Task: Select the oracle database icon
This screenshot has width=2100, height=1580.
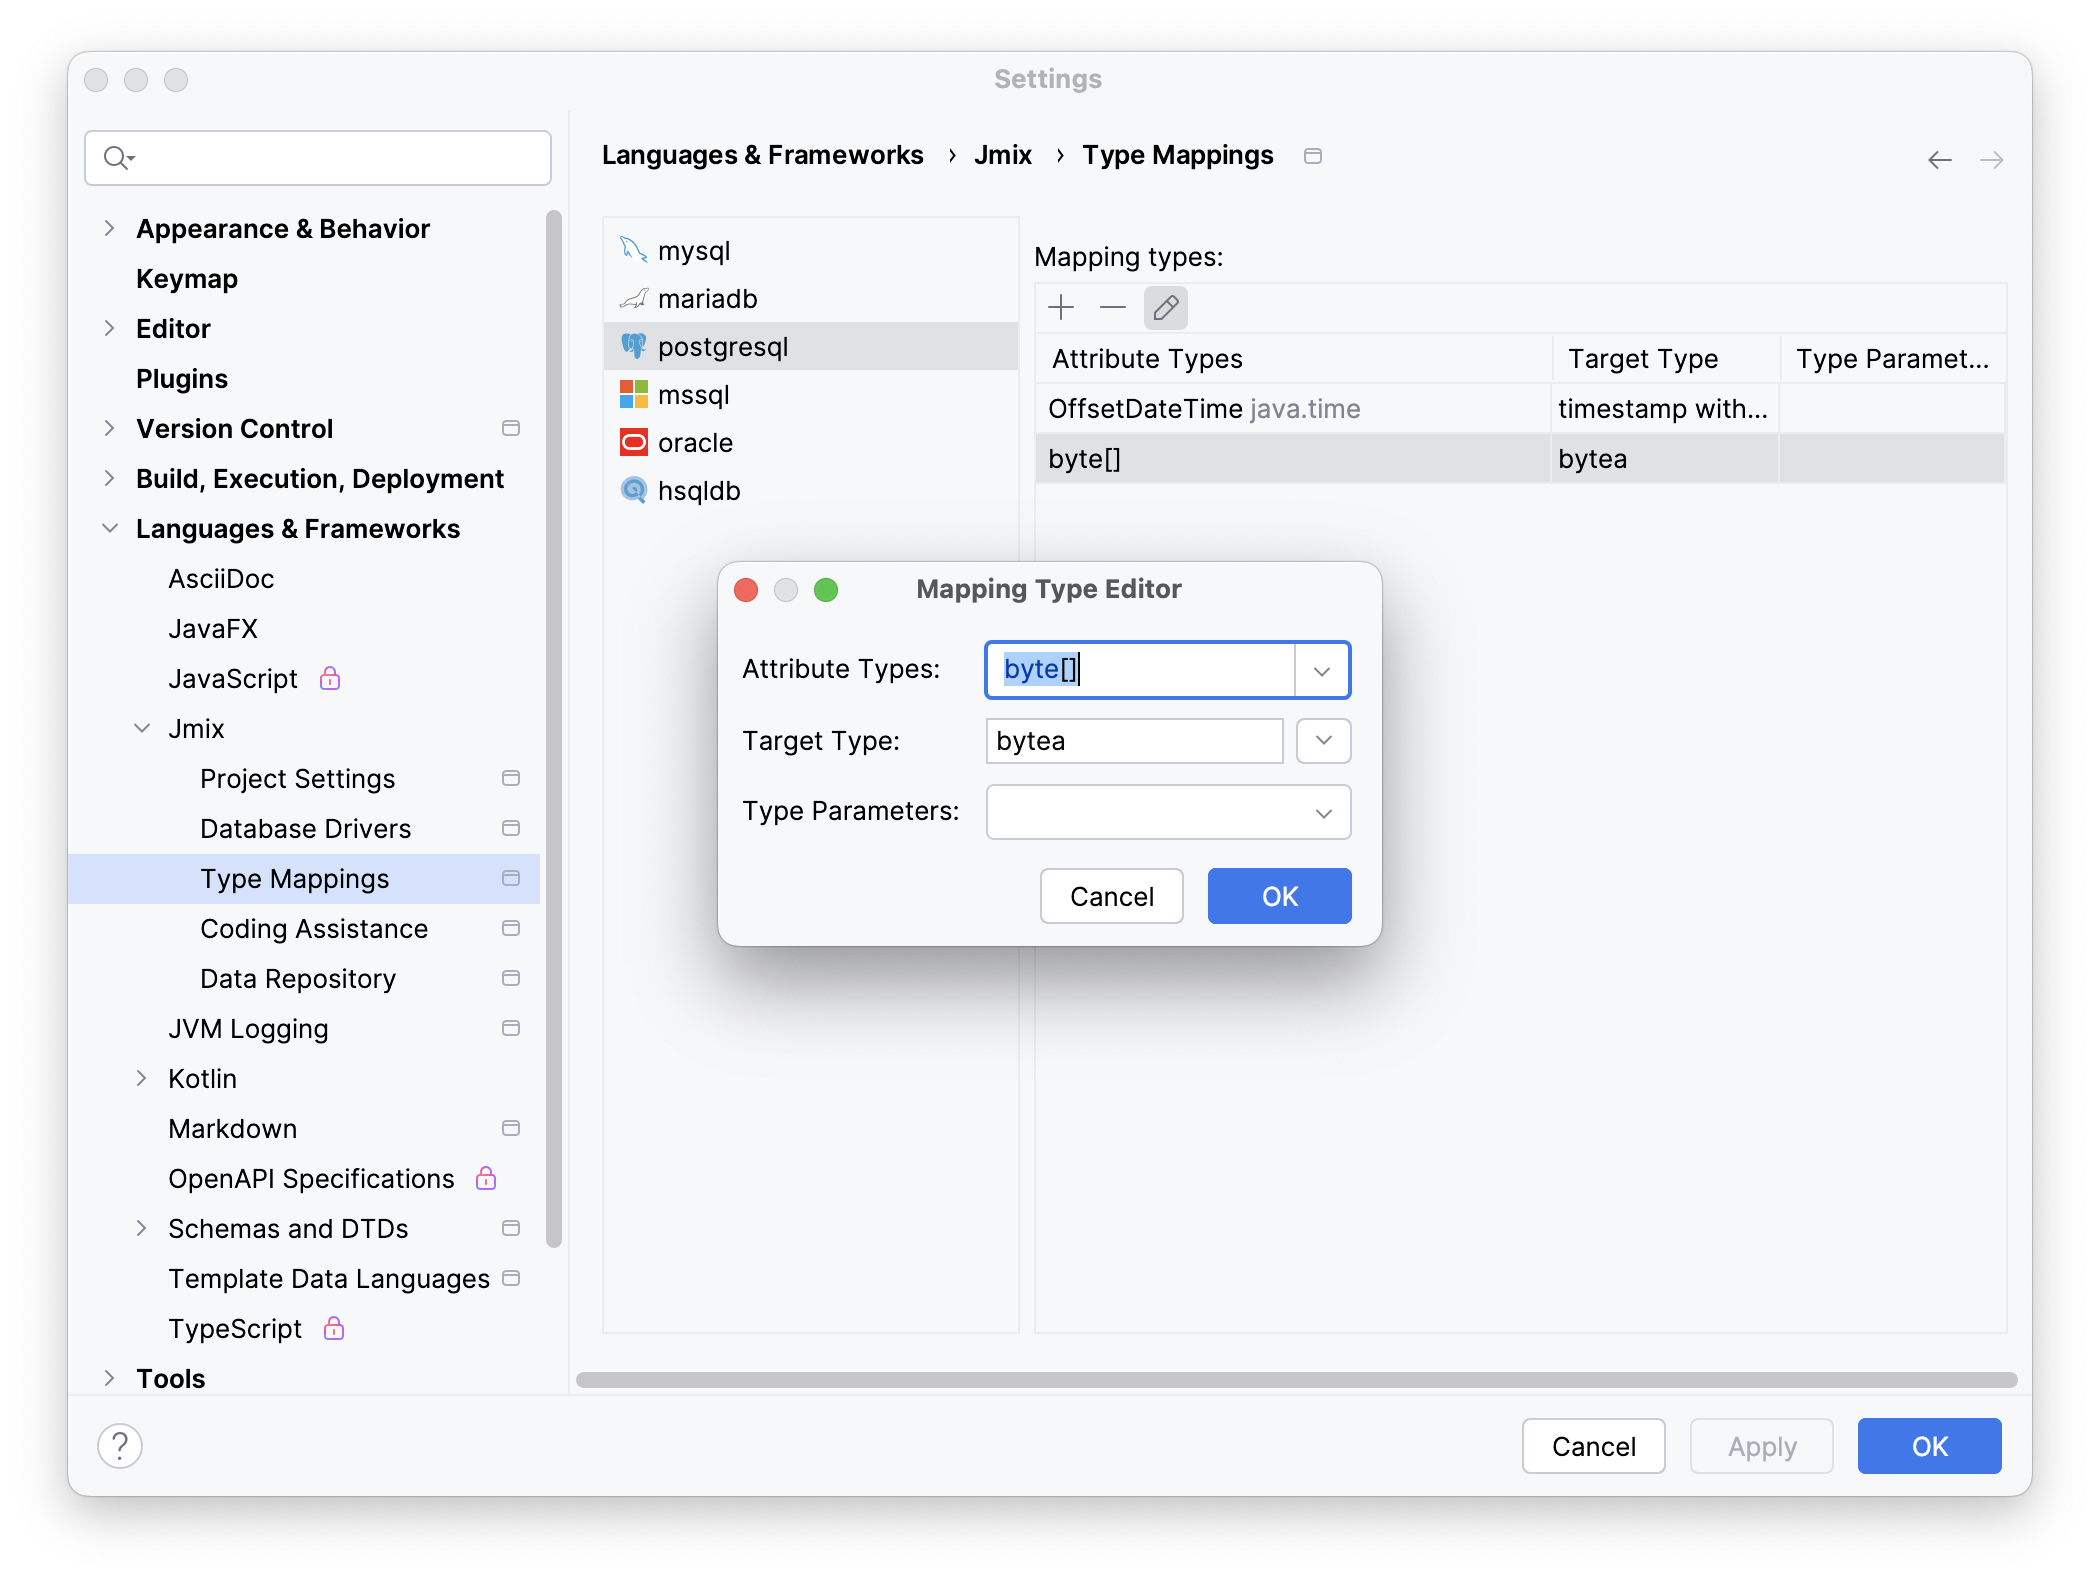Action: point(632,442)
